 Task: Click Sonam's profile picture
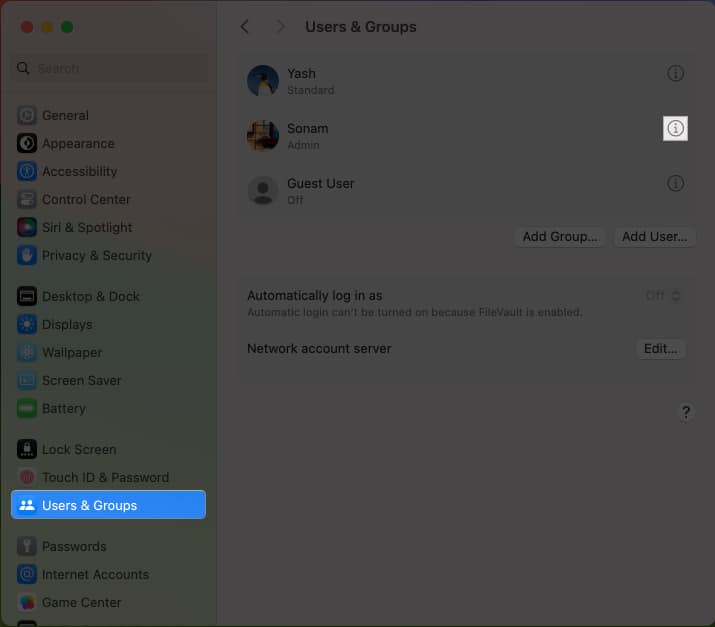(263, 135)
